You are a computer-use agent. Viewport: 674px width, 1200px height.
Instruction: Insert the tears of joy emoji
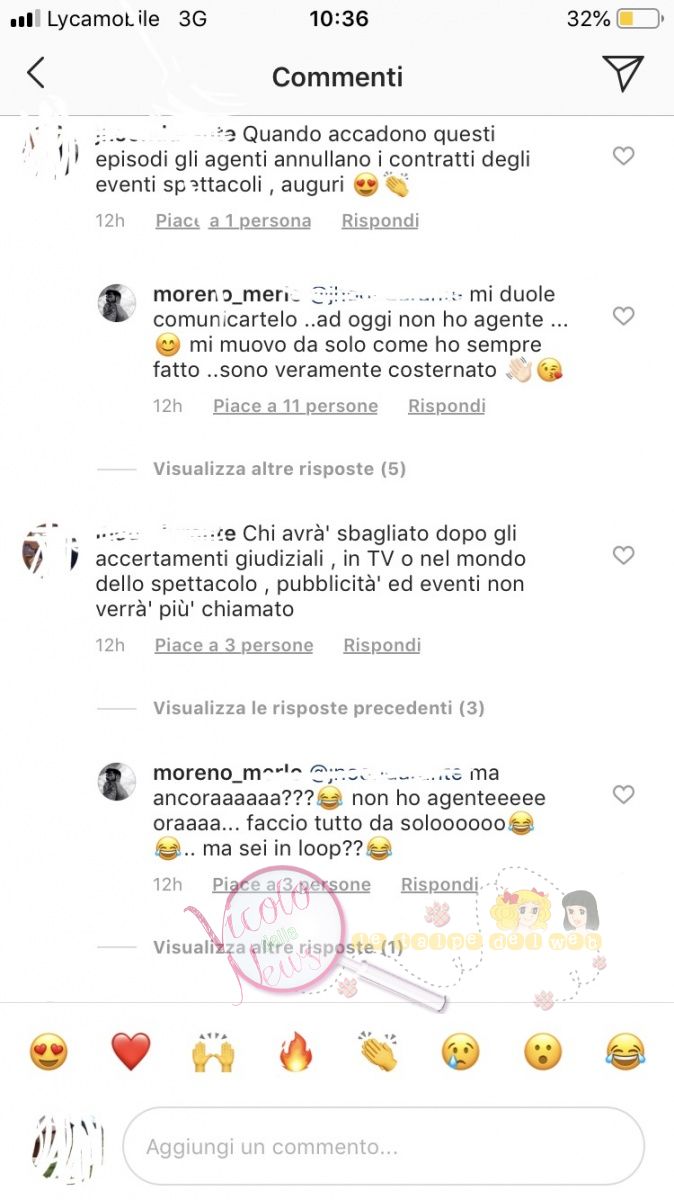coord(626,1052)
